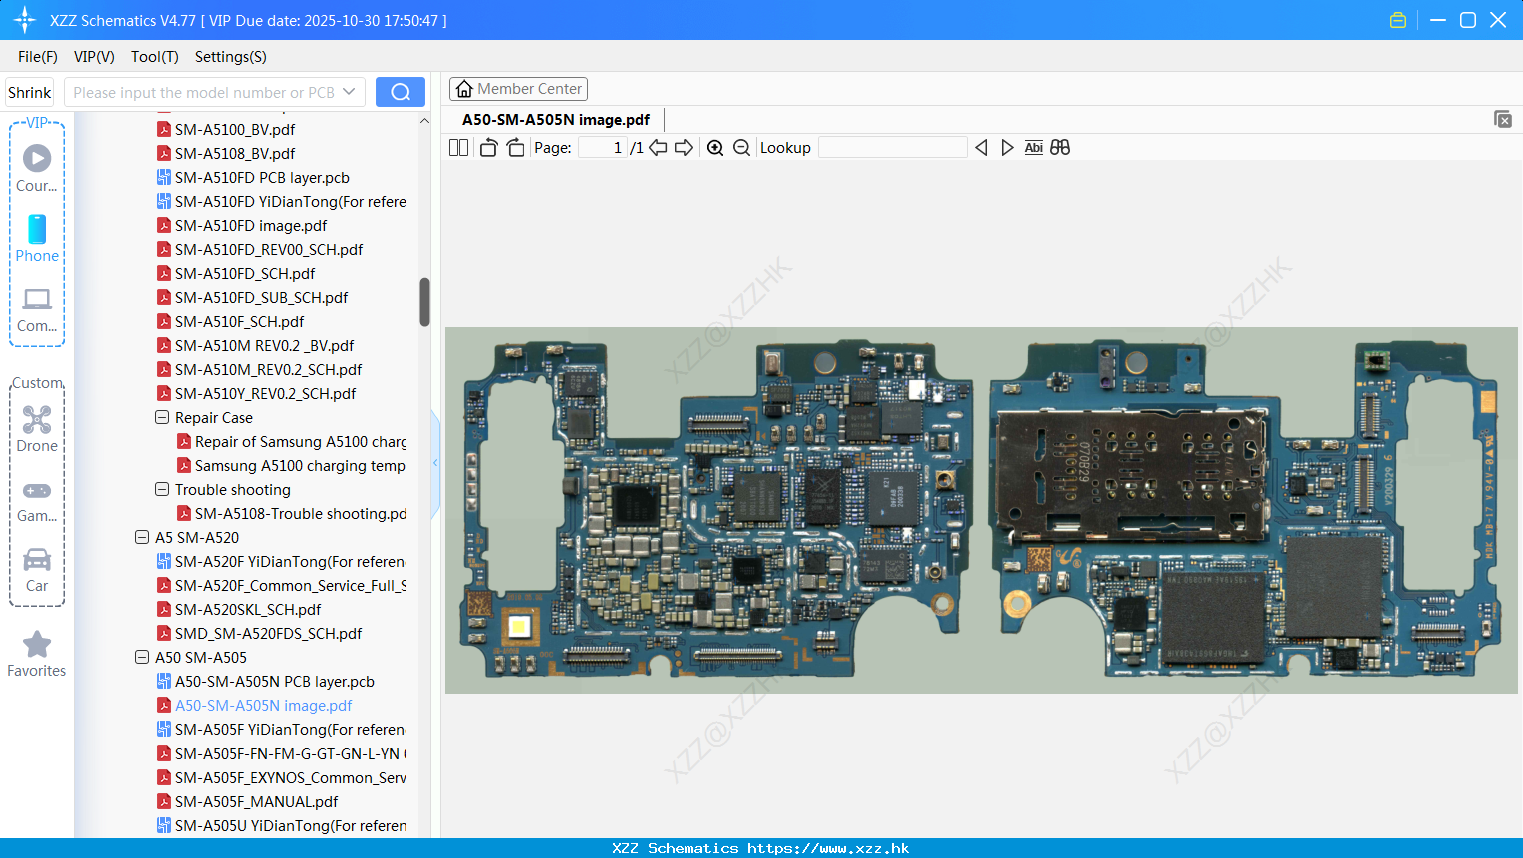
Task: Find next lookup result
Action: (1007, 147)
